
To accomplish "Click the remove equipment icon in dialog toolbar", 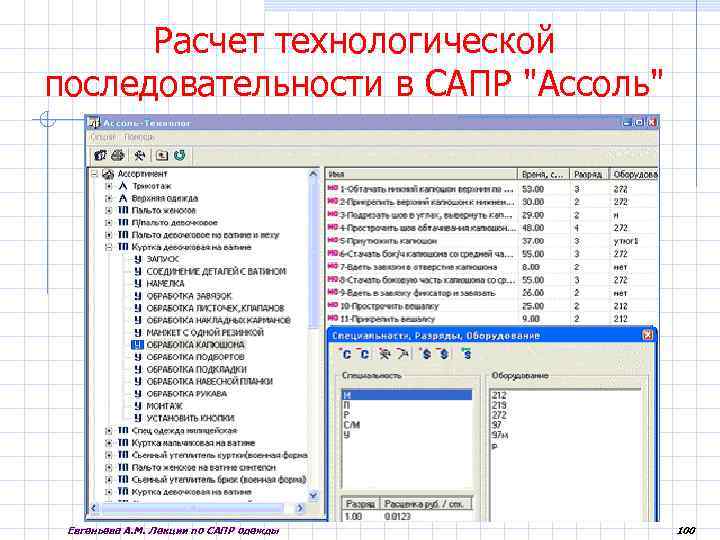I will click(403, 354).
